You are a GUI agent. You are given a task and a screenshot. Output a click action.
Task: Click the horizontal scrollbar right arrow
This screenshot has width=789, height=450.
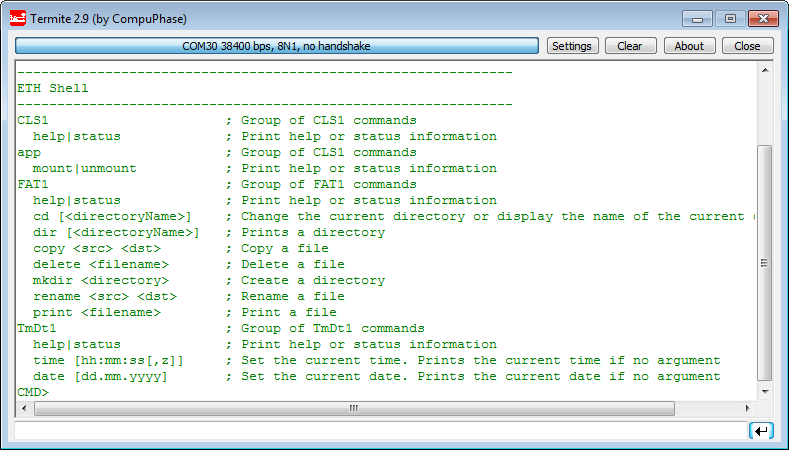(747, 408)
